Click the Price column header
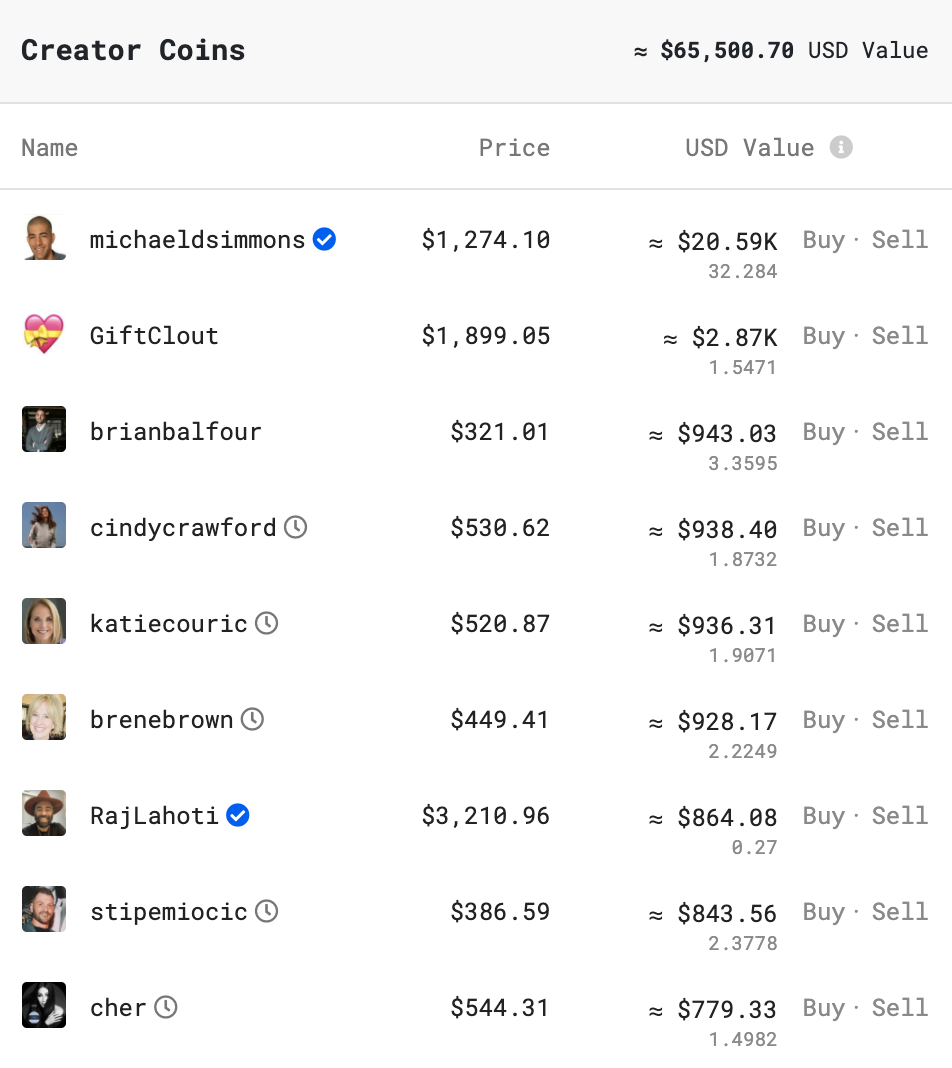Screen dimensions: 952x1068 [514, 148]
